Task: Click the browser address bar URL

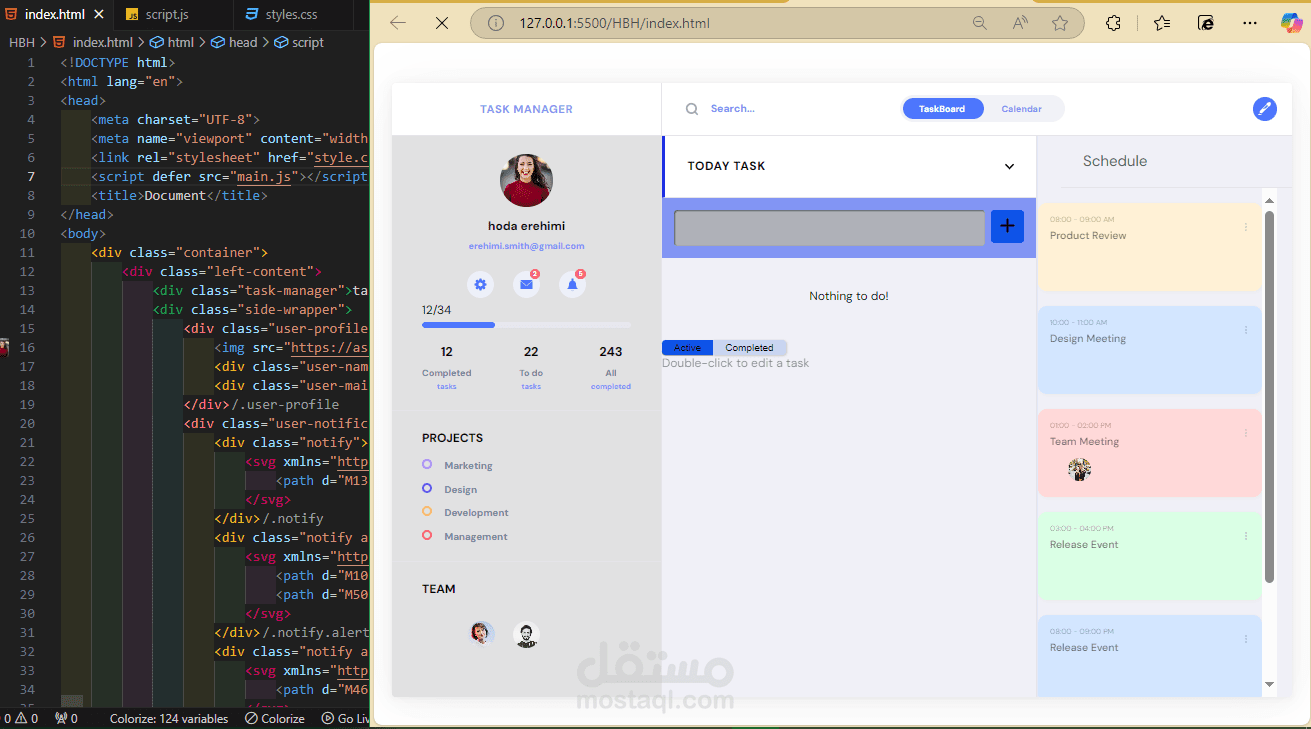Action: click(x=614, y=23)
